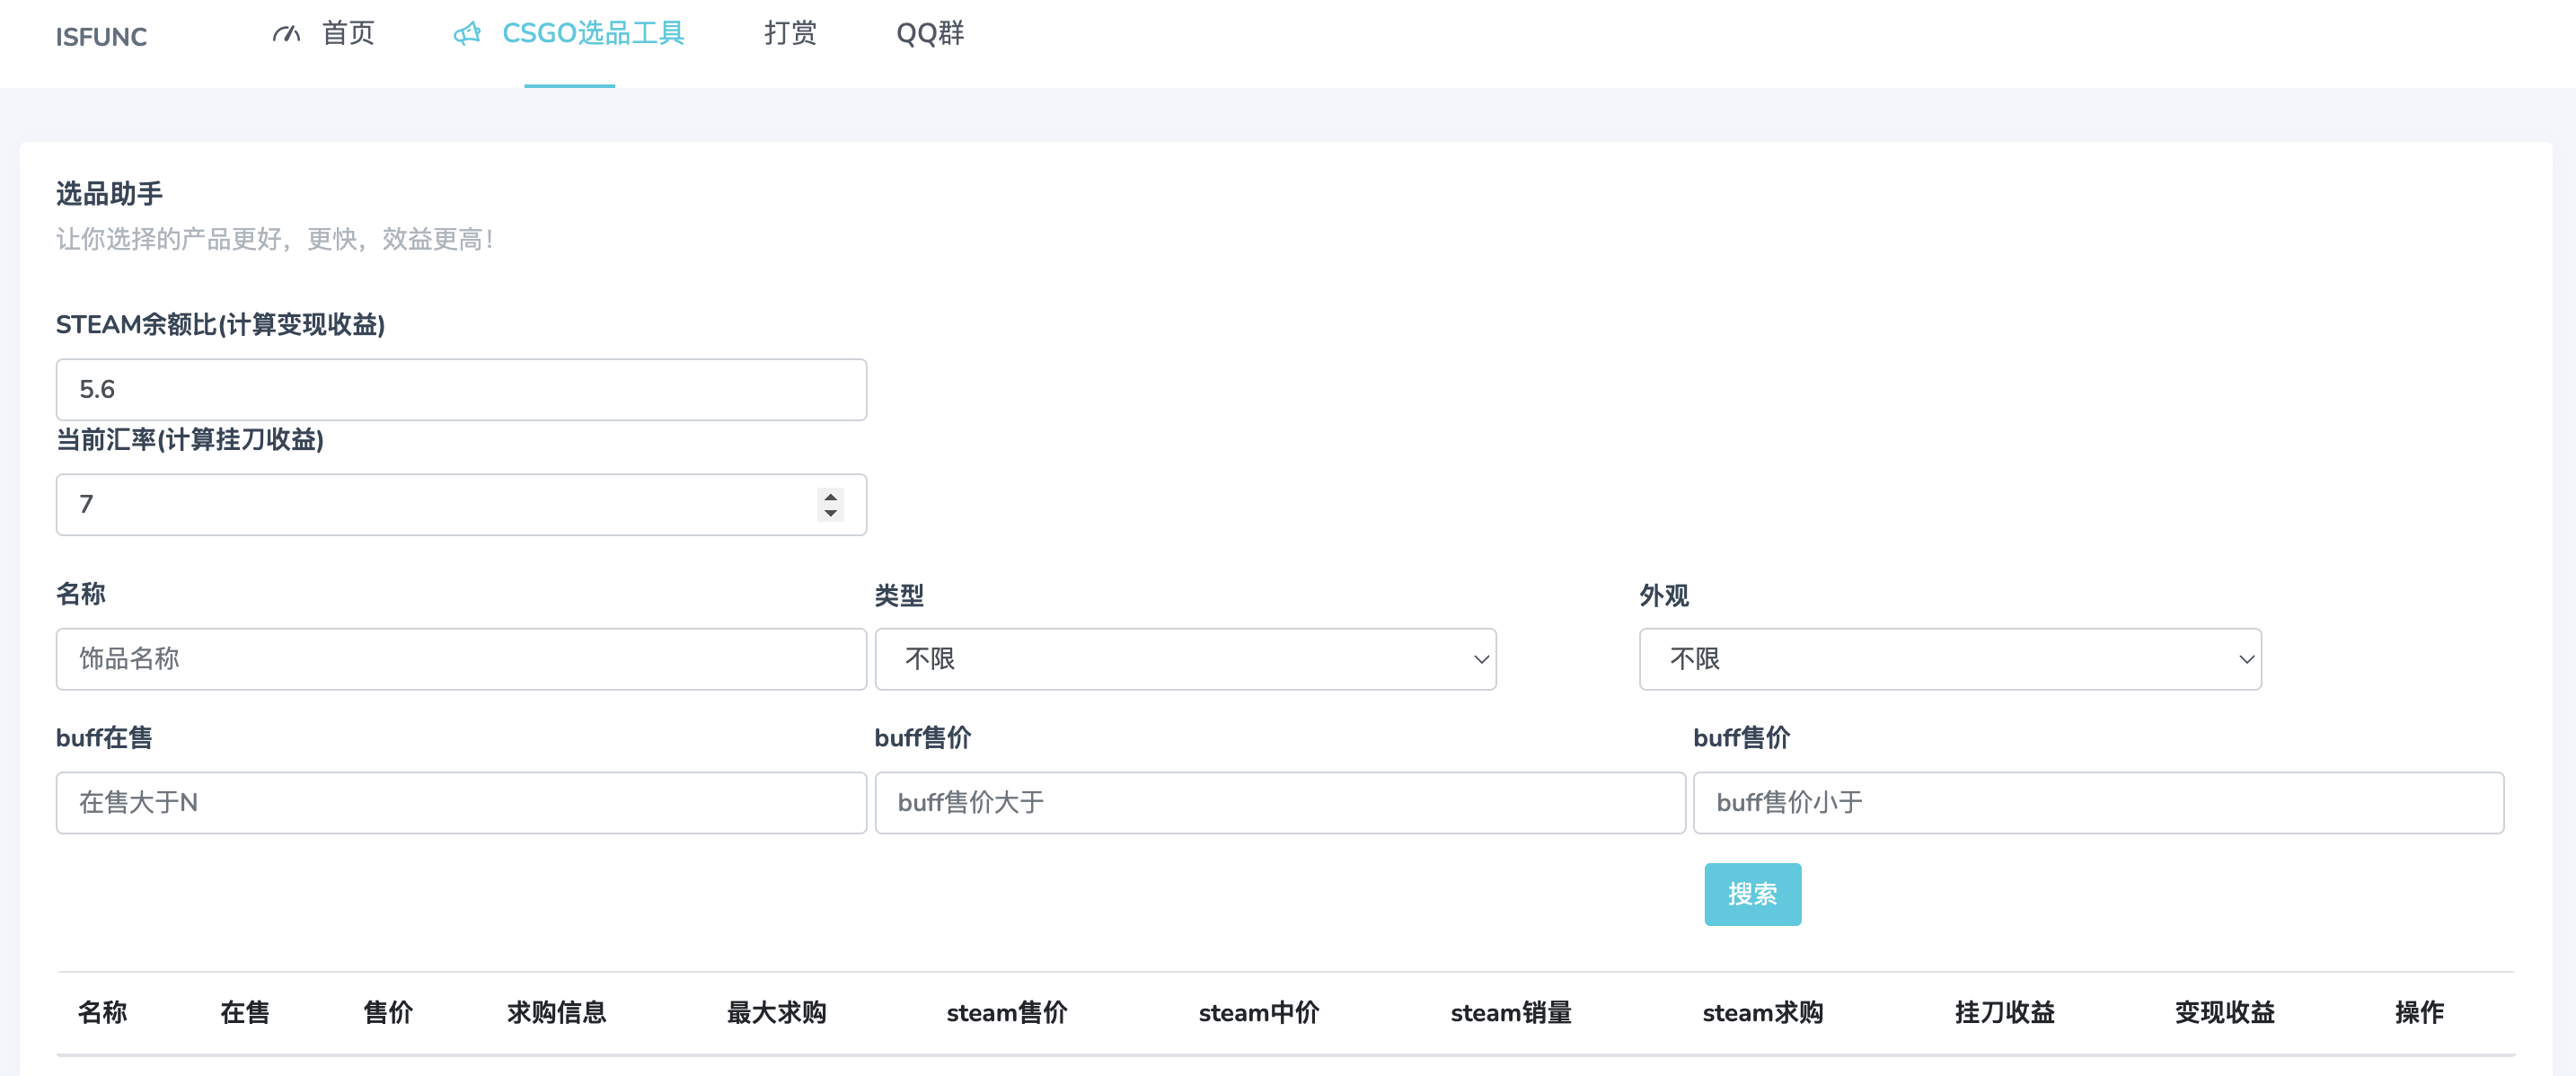This screenshot has height=1076, width=2576.
Task: Click the 求购信息 column header
Action: 556,1012
